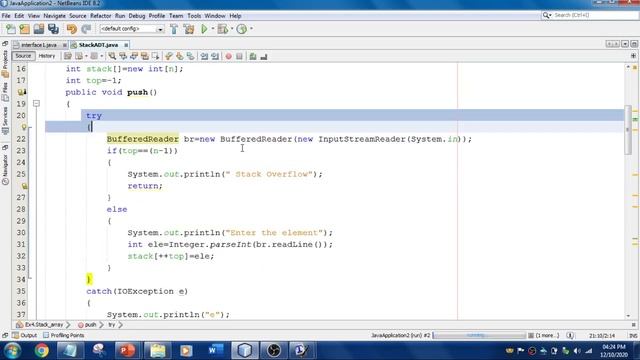Open the Refactor menu
Image resolution: width=640 pixels, height=360 pixels.
coord(100,16)
